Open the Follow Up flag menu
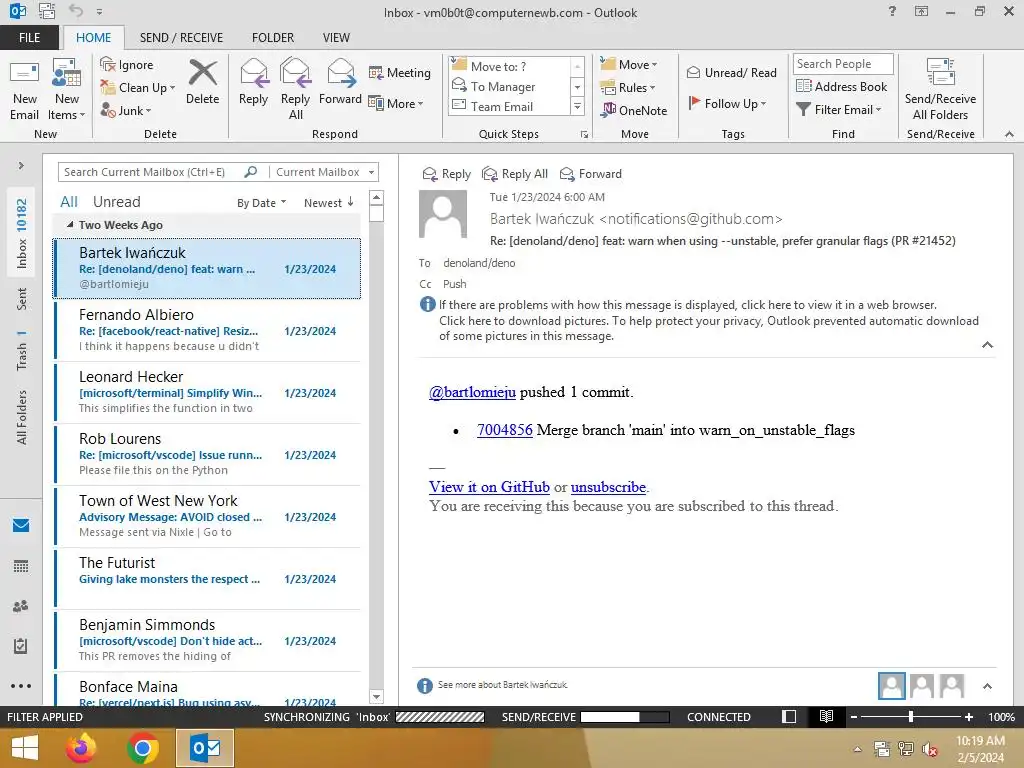 [727, 103]
